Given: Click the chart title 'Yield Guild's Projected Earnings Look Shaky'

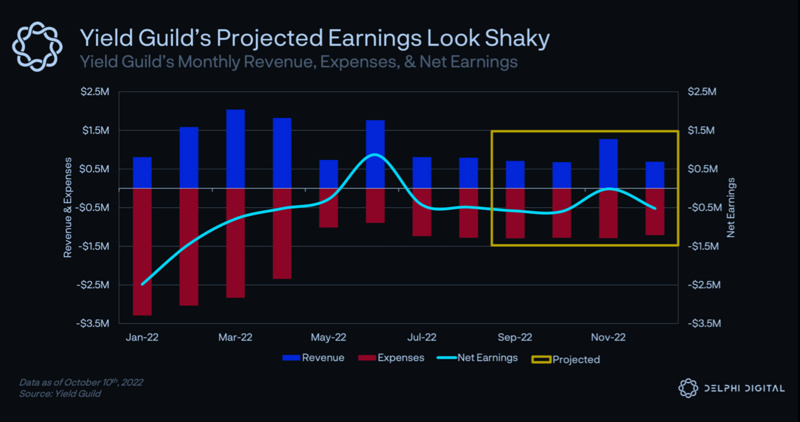Looking at the screenshot, I should pyautogui.click(x=314, y=38).
